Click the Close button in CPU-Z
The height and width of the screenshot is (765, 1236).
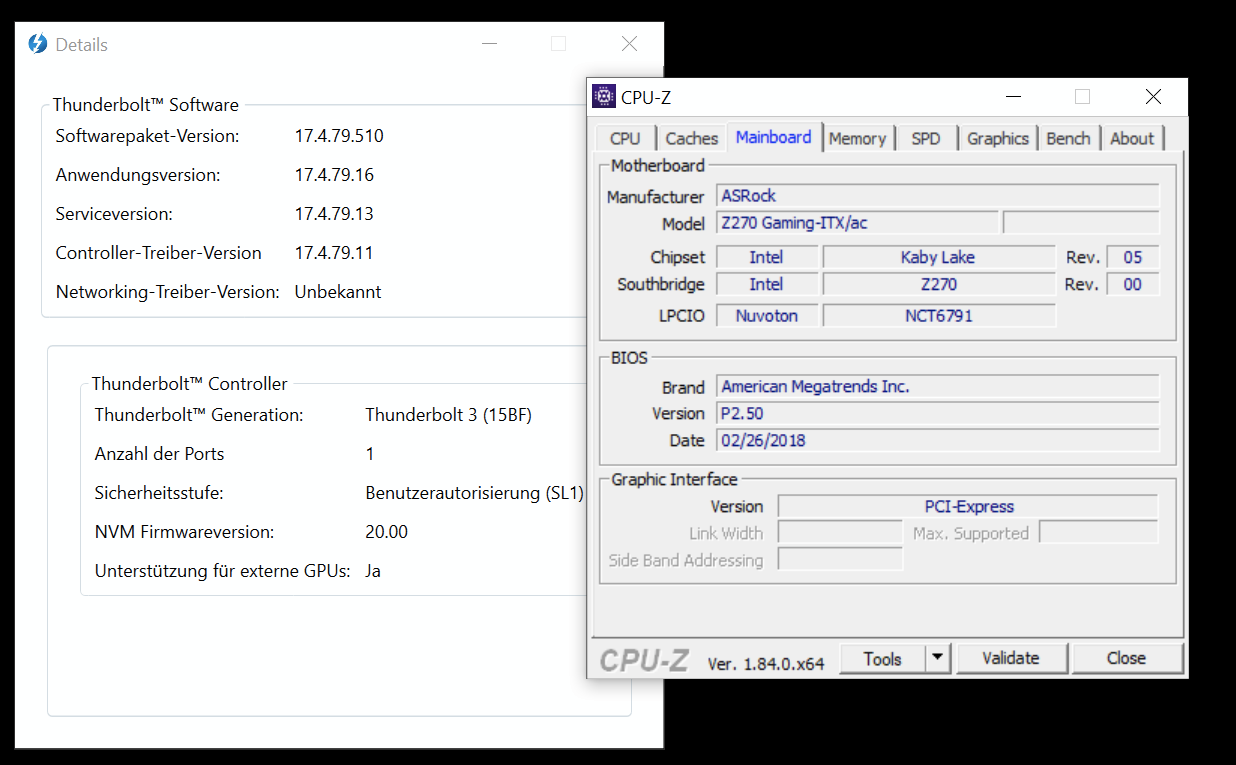[x=1126, y=658]
